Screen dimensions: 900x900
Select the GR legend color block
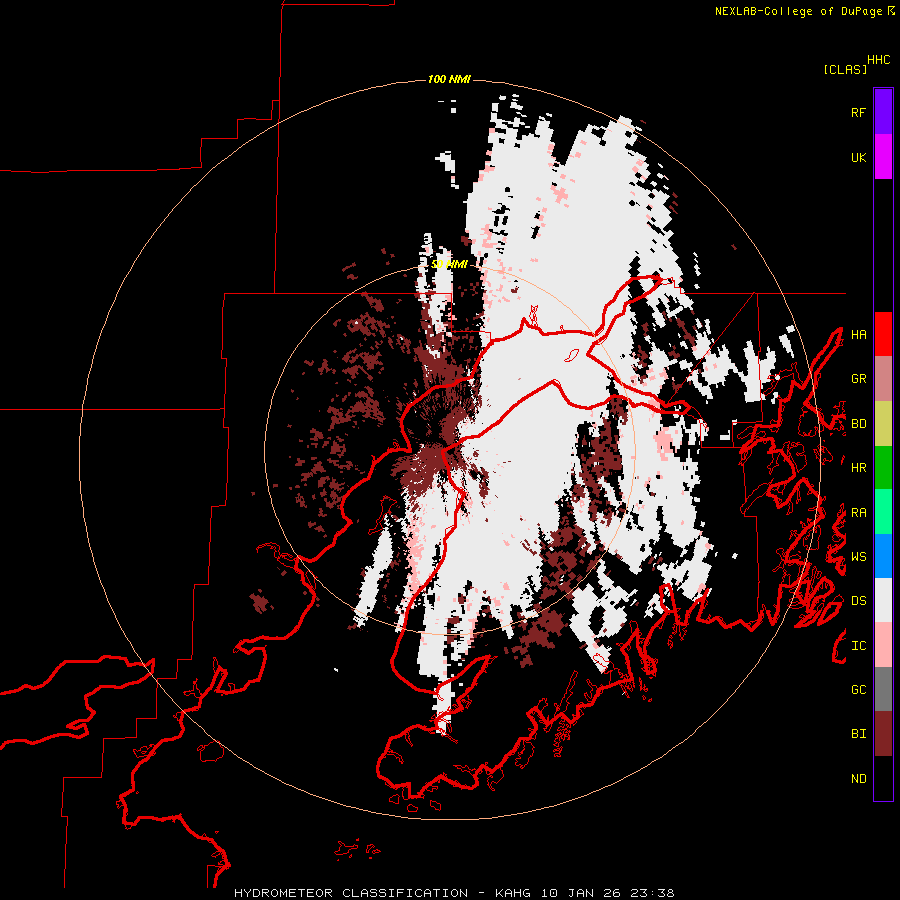click(x=883, y=379)
